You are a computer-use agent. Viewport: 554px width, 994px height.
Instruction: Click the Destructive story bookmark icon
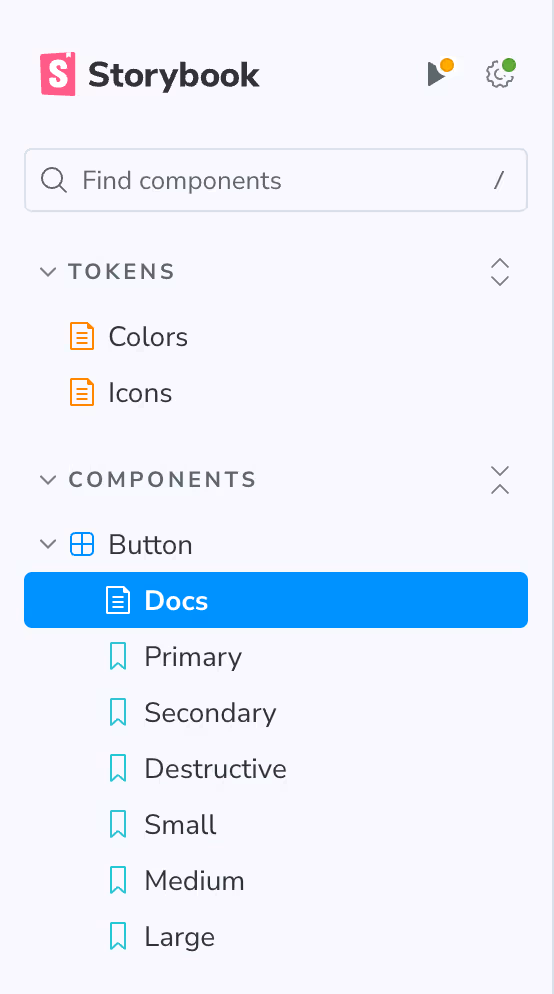tap(118, 768)
